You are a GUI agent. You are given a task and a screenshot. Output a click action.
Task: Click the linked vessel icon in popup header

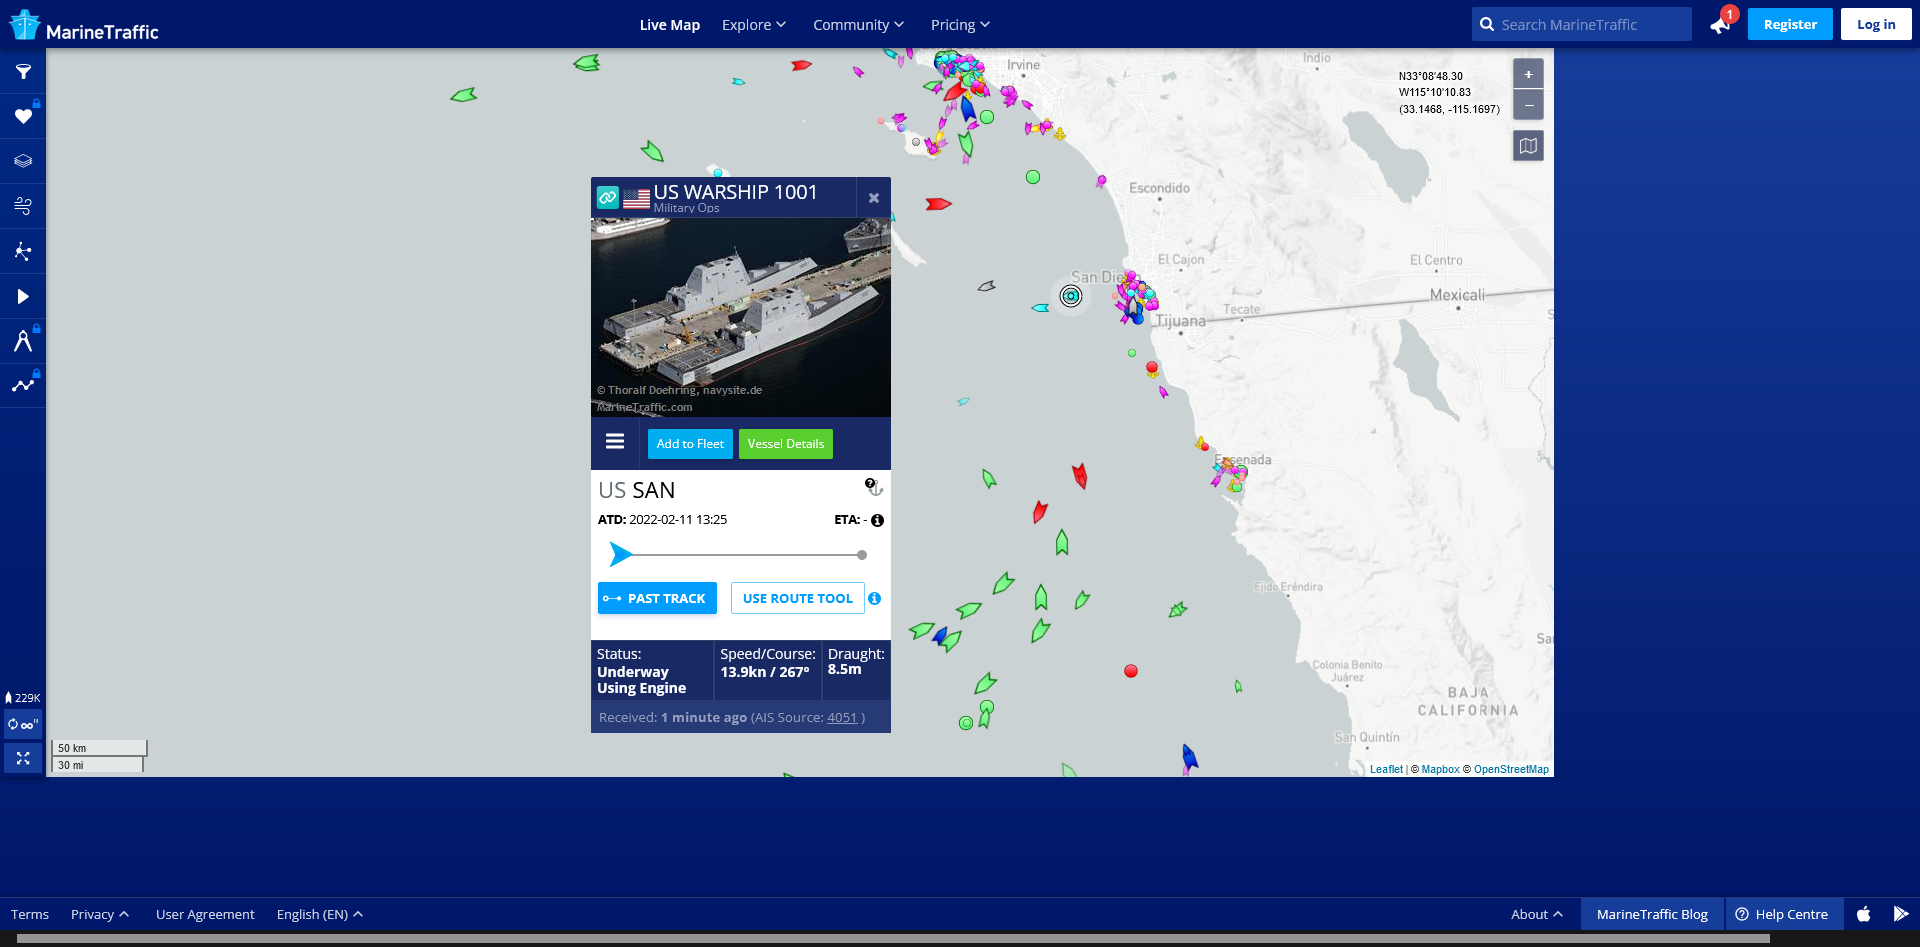pyautogui.click(x=608, y=198)
